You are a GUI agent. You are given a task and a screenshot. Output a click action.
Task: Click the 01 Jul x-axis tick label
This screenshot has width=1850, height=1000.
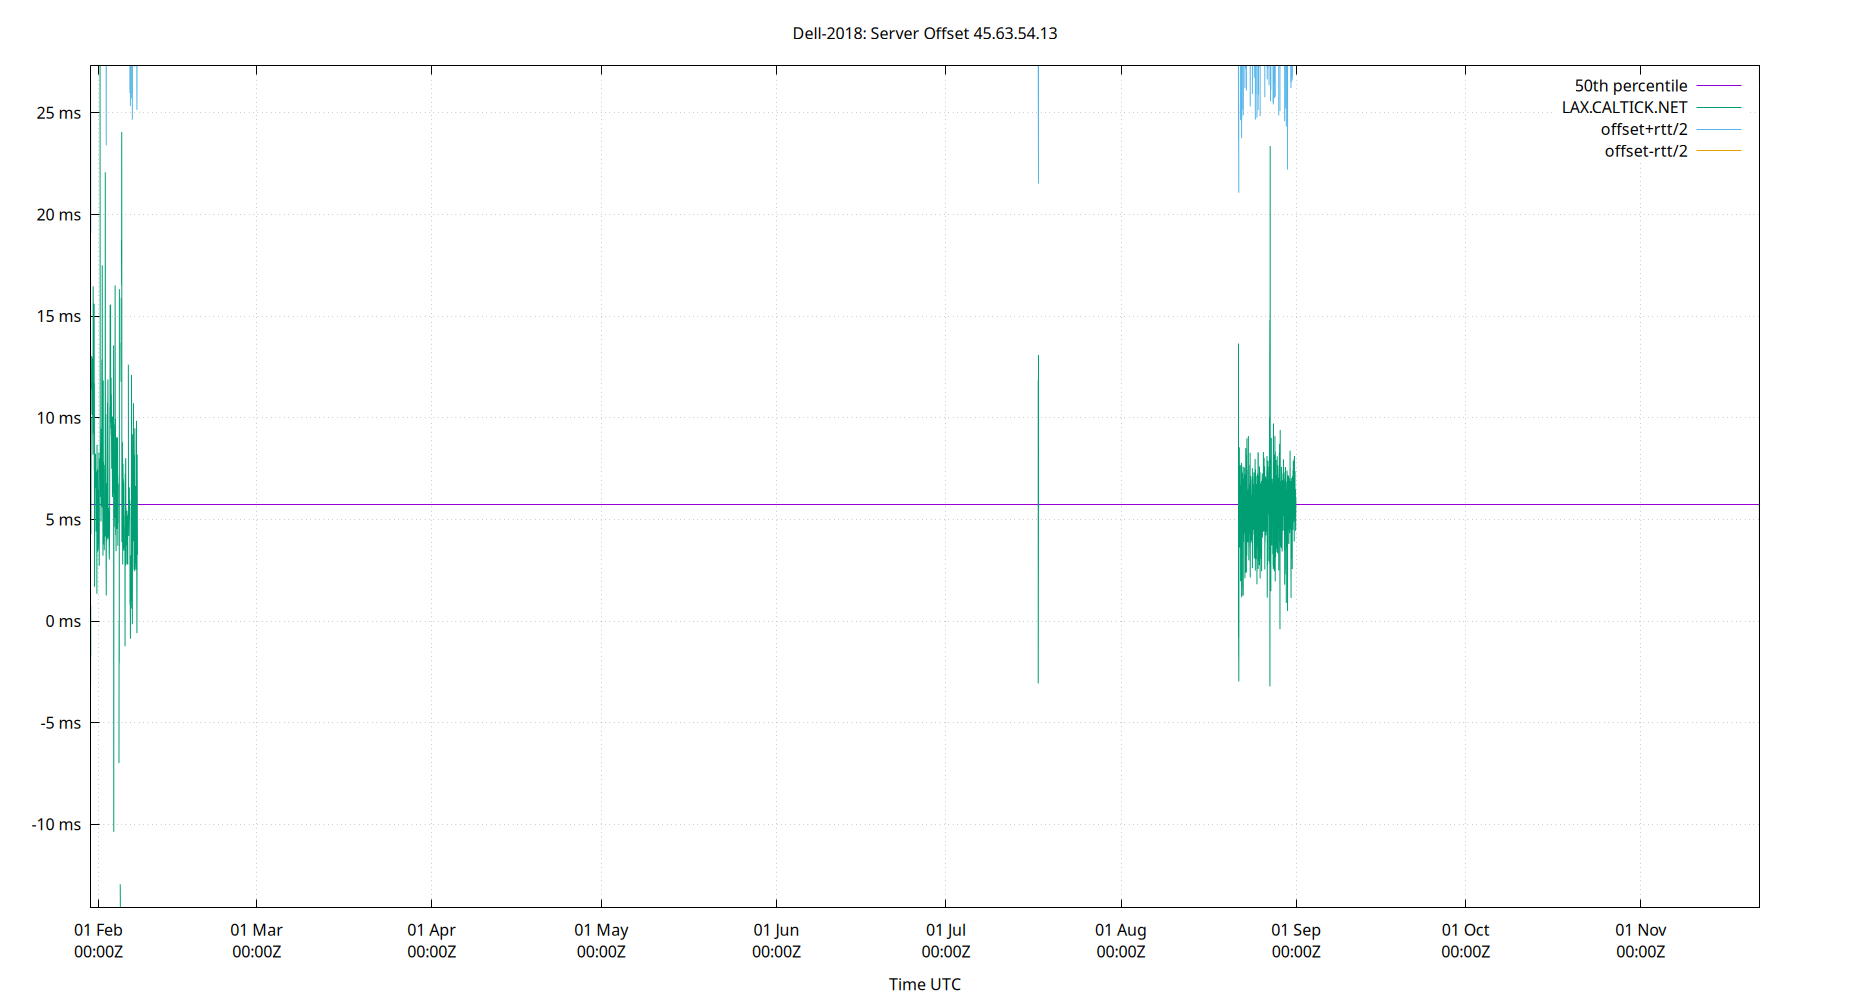pos(945,940)
